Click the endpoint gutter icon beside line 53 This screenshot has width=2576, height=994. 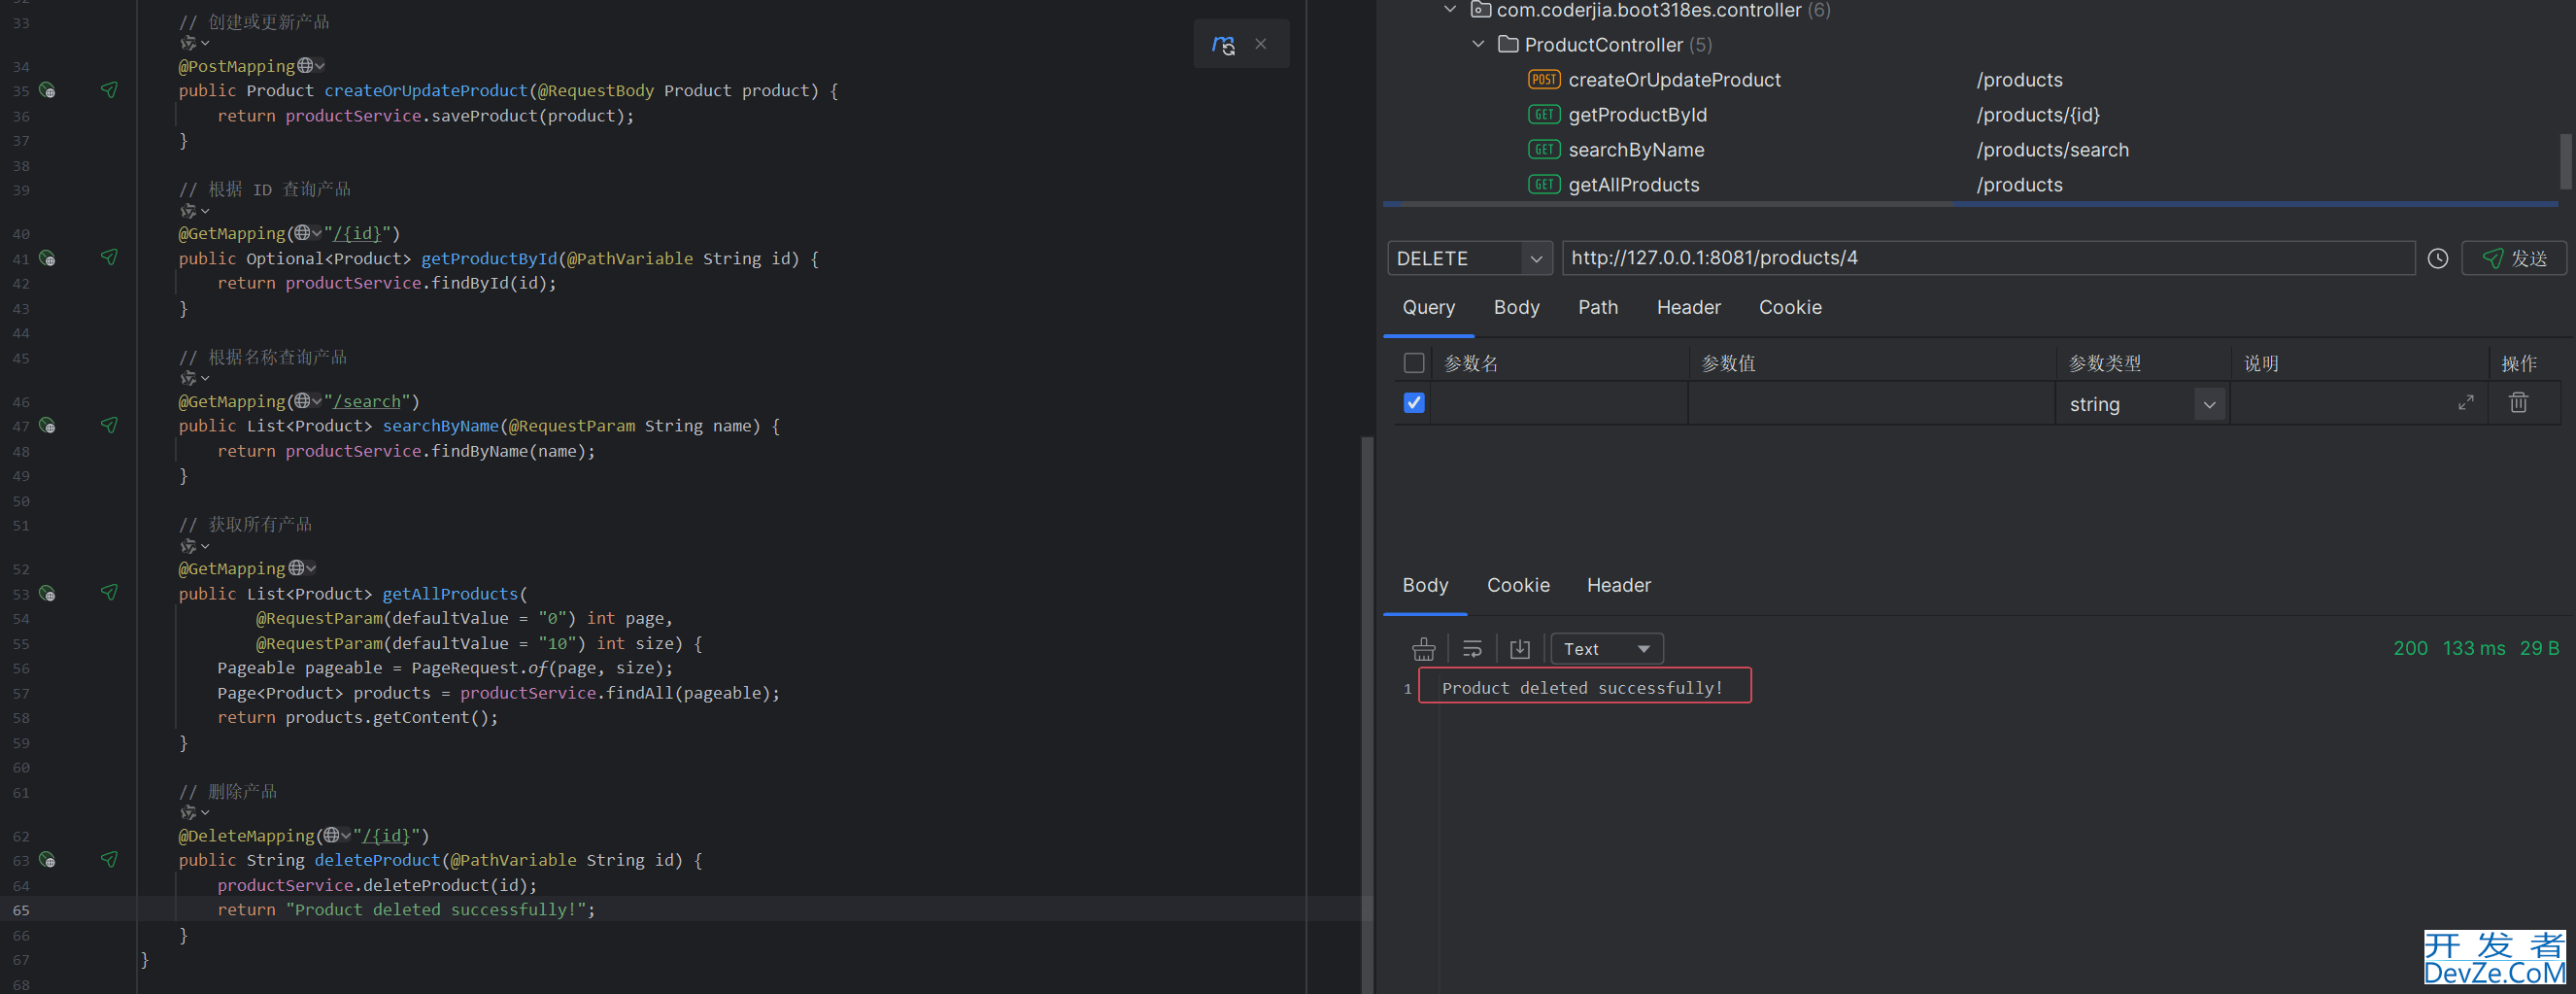(x=47, y=593)
